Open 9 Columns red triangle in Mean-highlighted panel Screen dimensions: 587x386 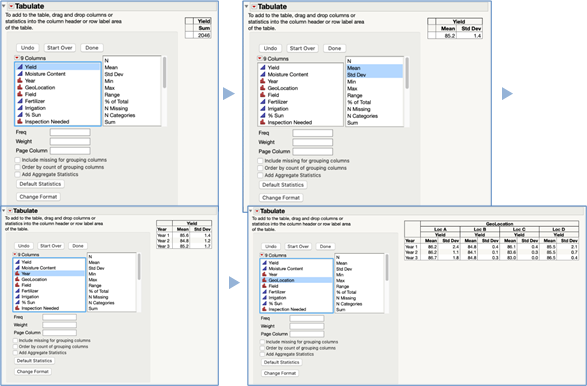(259, 58)
